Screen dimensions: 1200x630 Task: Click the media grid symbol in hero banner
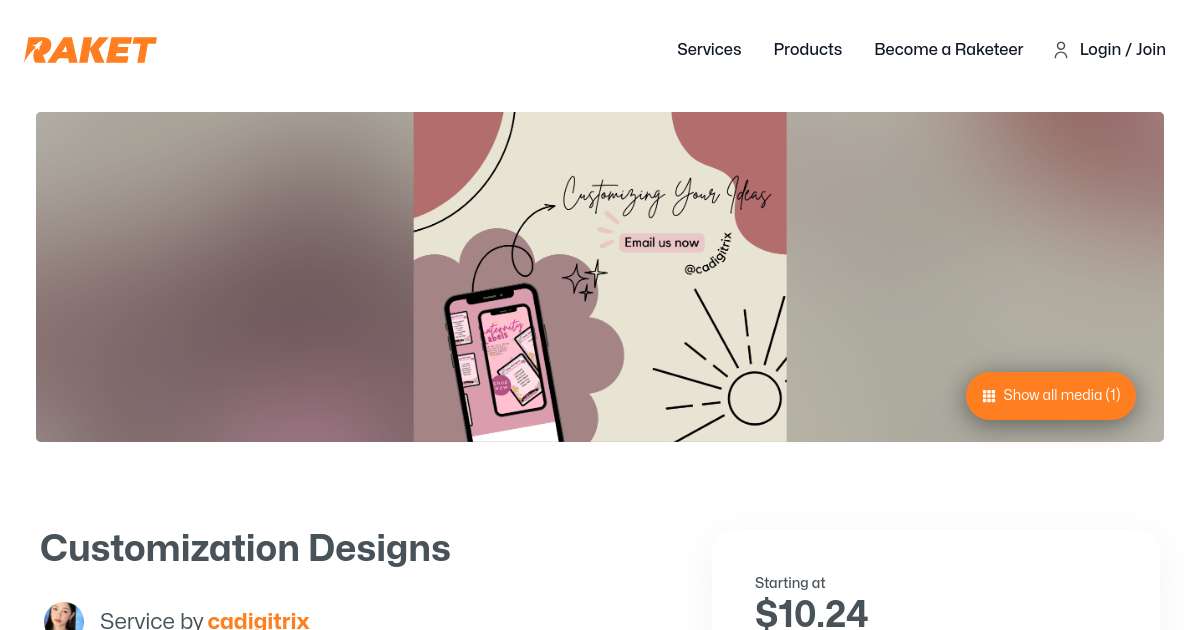(989, 396)
